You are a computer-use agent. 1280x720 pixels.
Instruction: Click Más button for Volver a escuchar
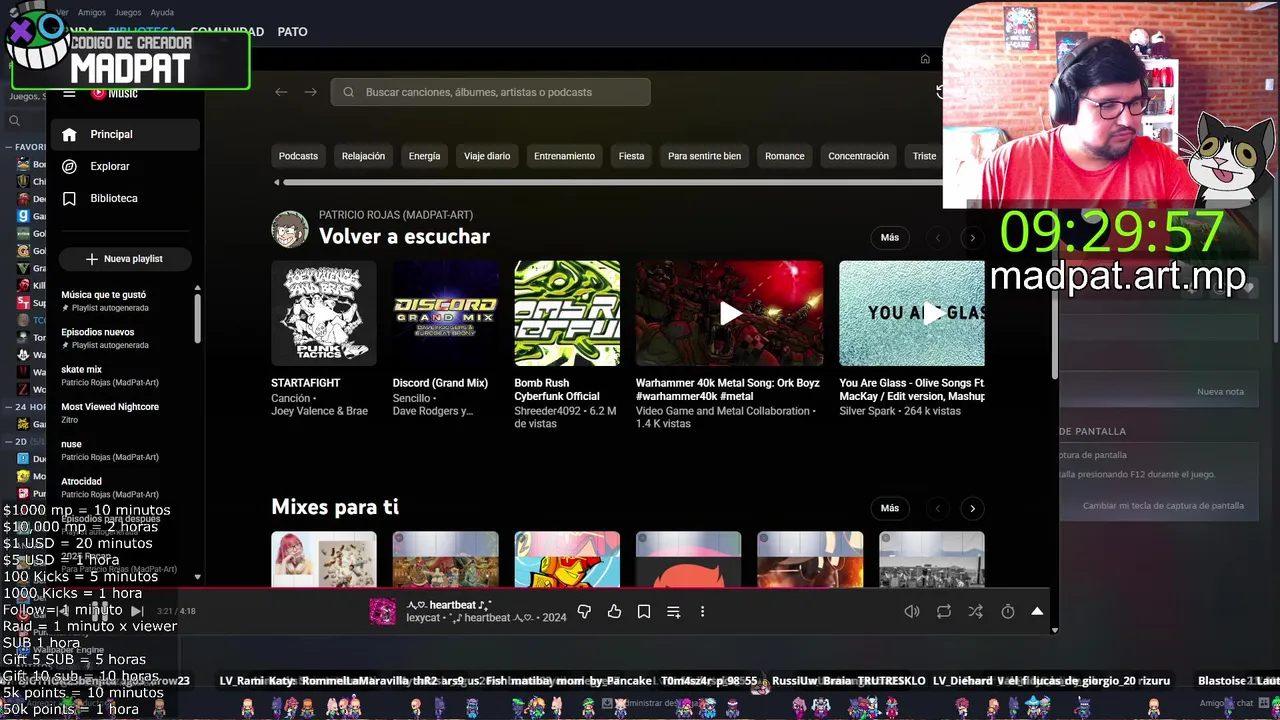[x=890, y=238]
